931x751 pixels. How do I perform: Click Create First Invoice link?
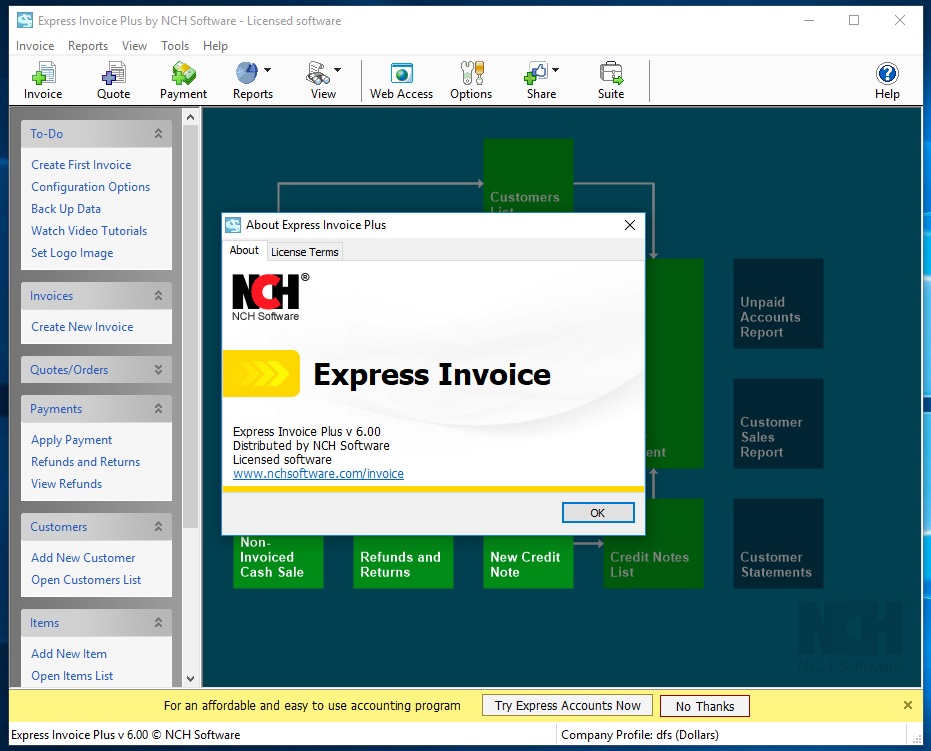[81, 165]
